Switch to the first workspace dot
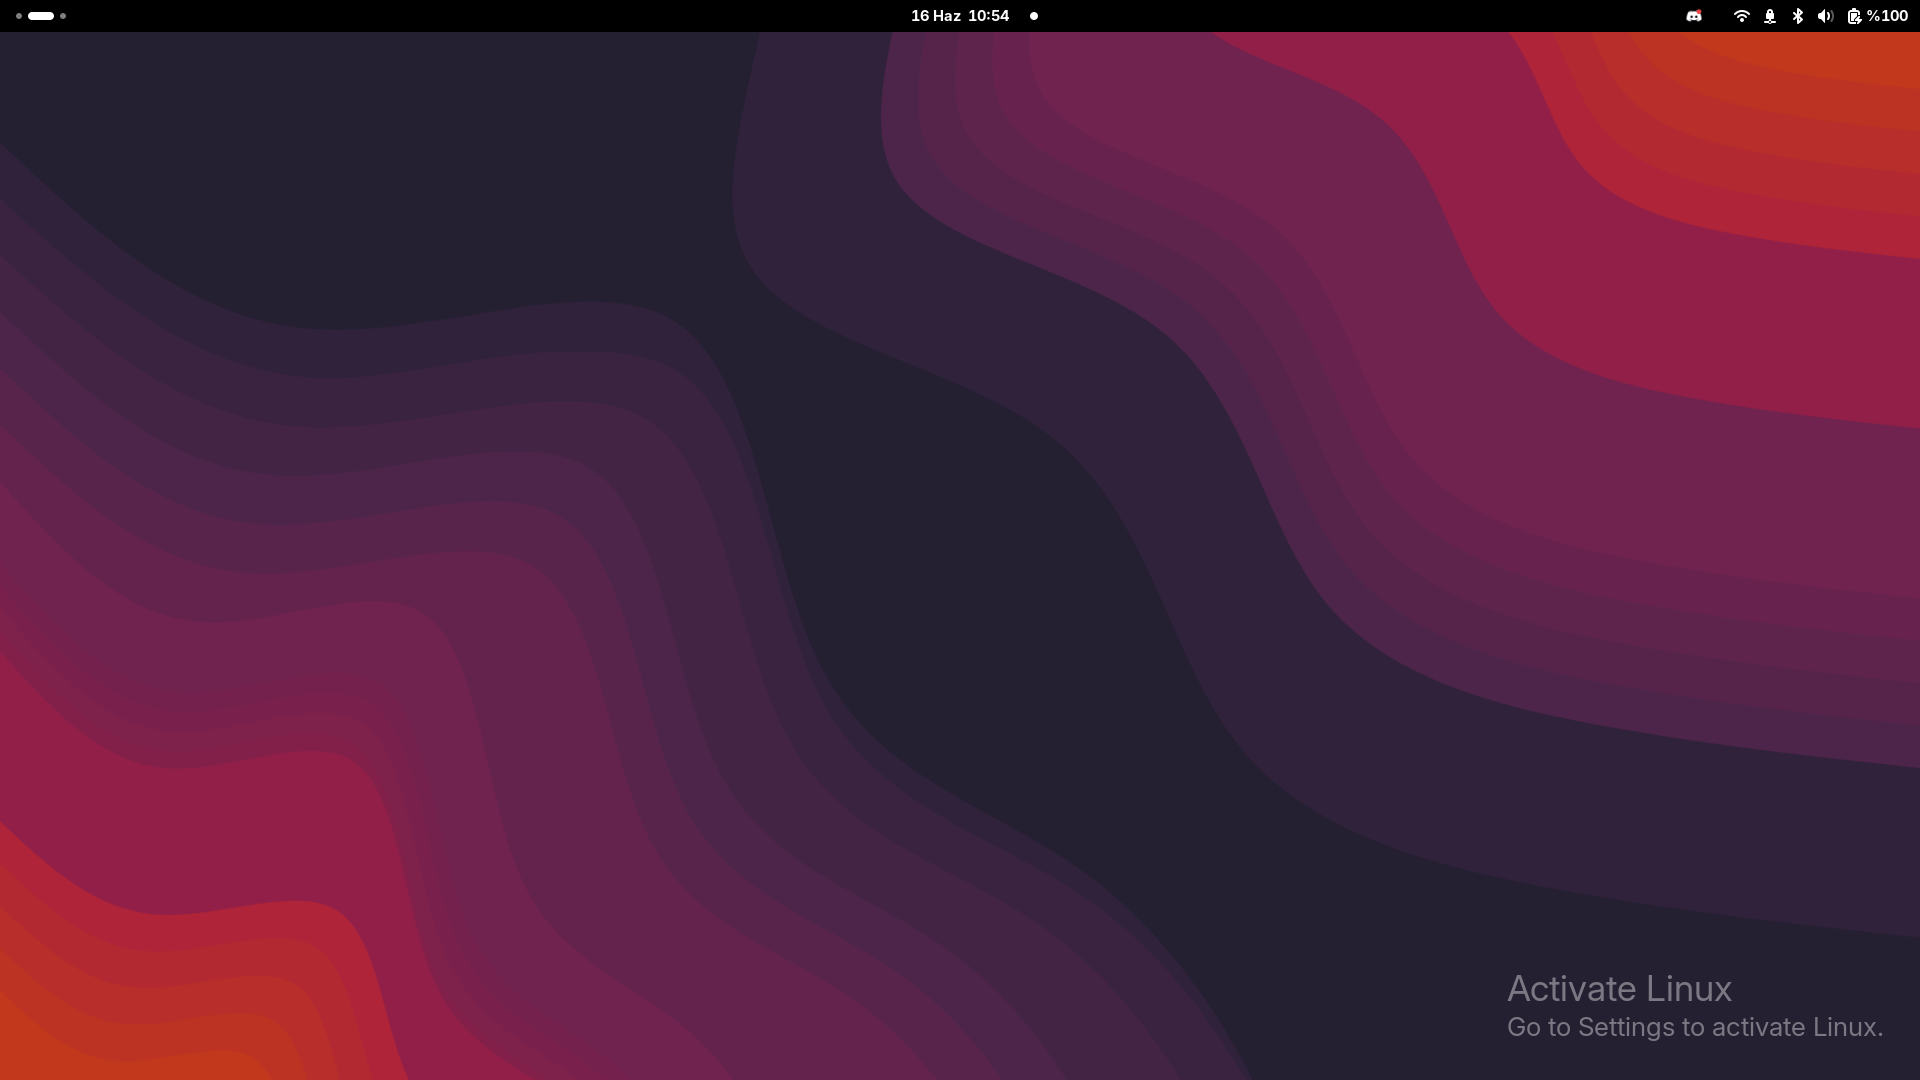Viewport: 1920px width, 1080px height. click(19, 16)
